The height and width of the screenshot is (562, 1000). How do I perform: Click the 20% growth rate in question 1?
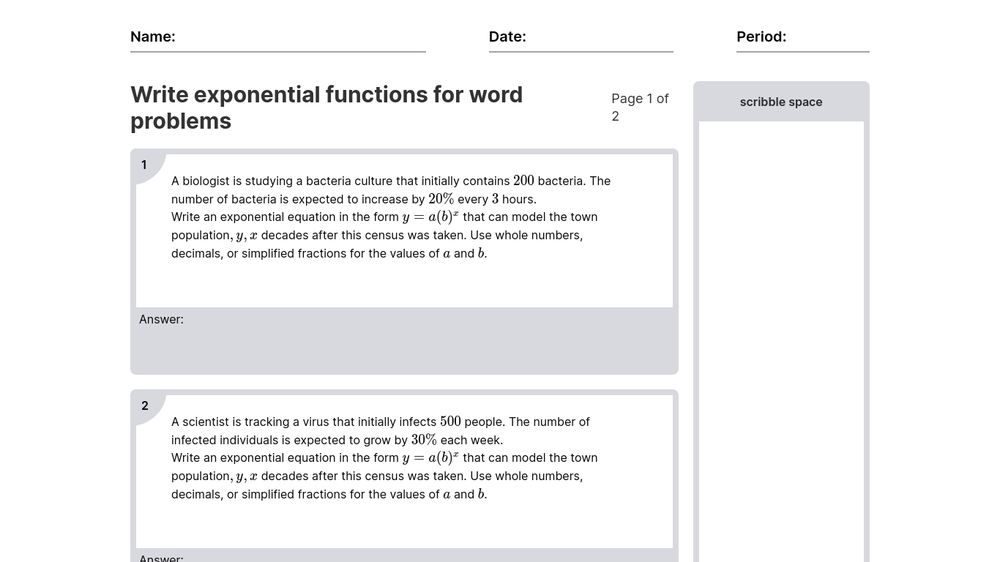coord(441,199)
